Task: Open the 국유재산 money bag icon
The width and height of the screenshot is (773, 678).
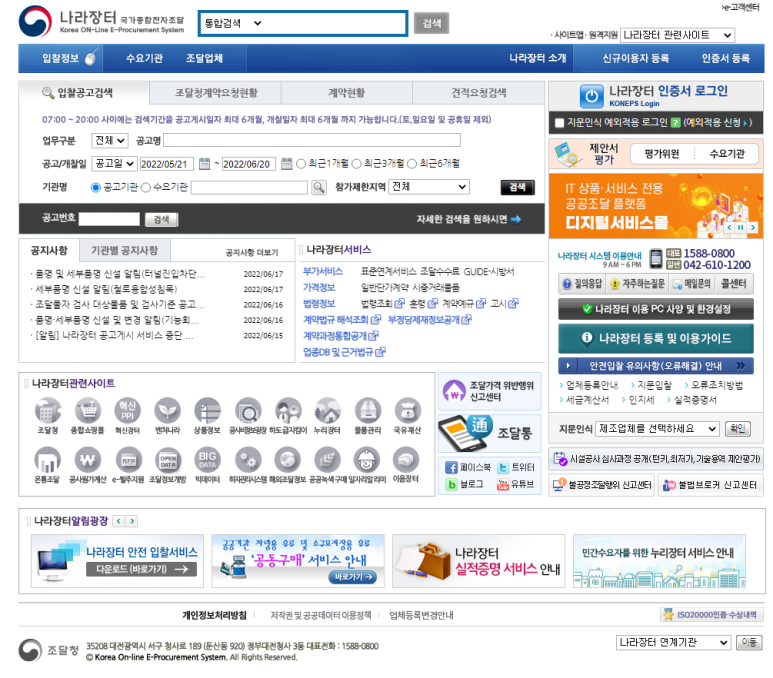Action: click(408, 411)
